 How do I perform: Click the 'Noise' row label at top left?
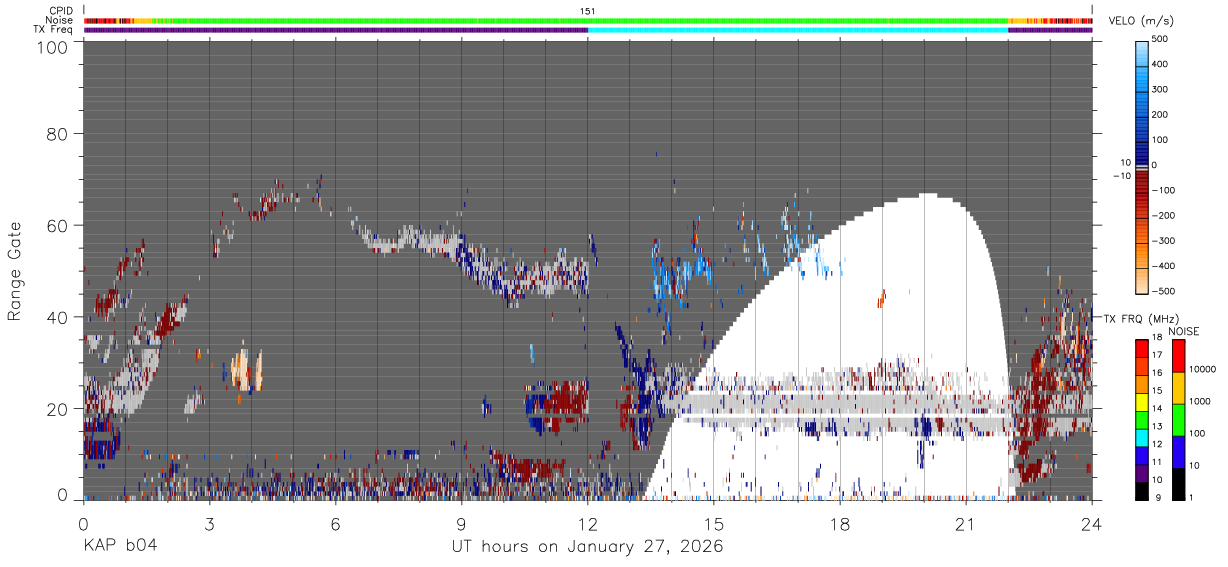click(60, 20)
